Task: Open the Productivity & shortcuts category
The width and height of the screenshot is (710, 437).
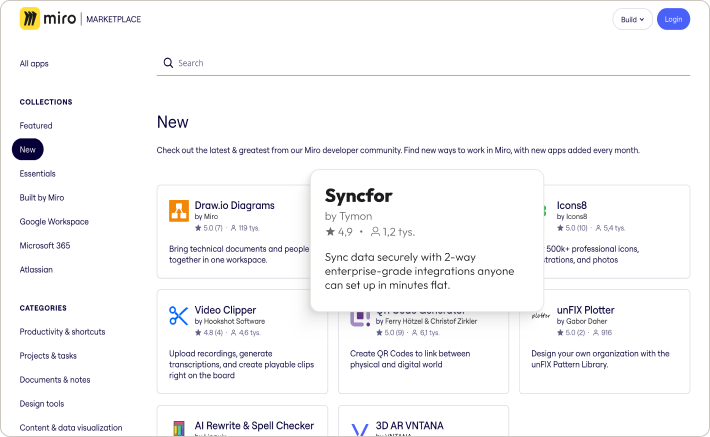Action: 62,332
